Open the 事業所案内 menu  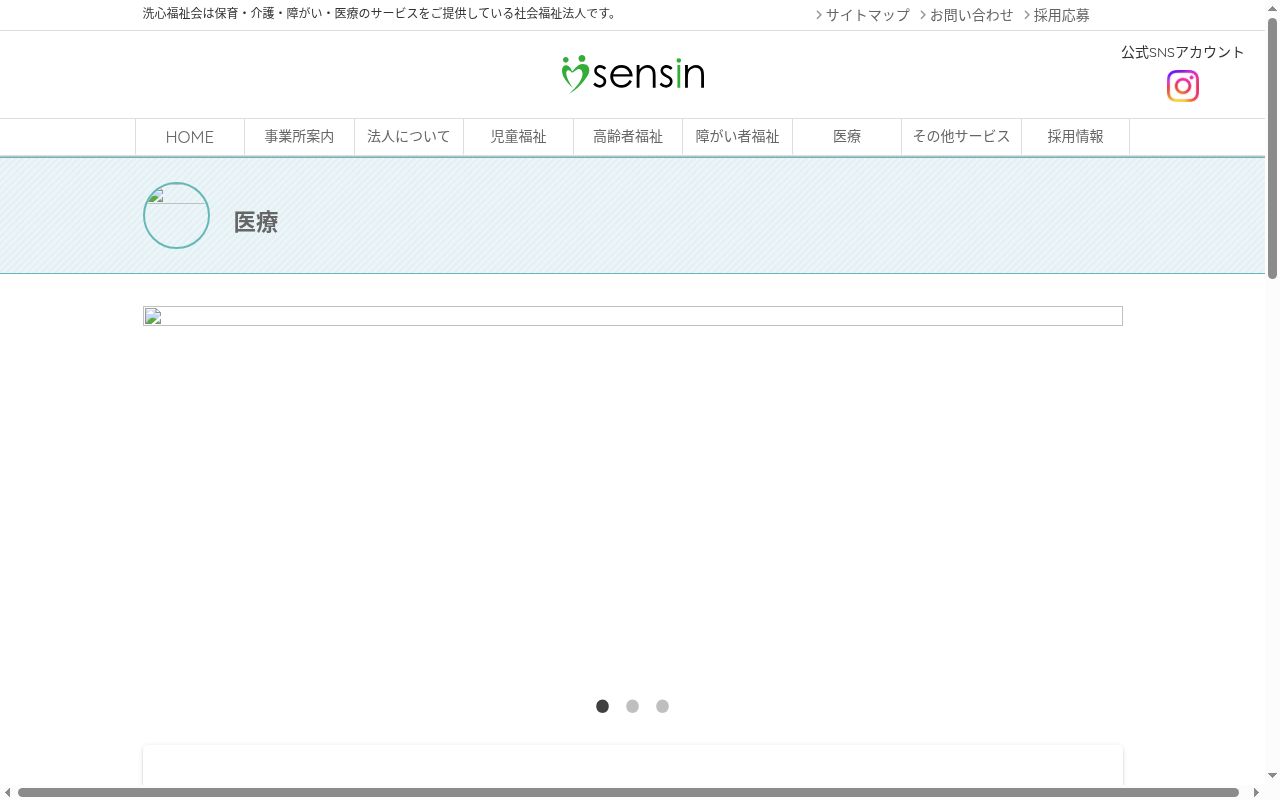click(x=299, y=137)
